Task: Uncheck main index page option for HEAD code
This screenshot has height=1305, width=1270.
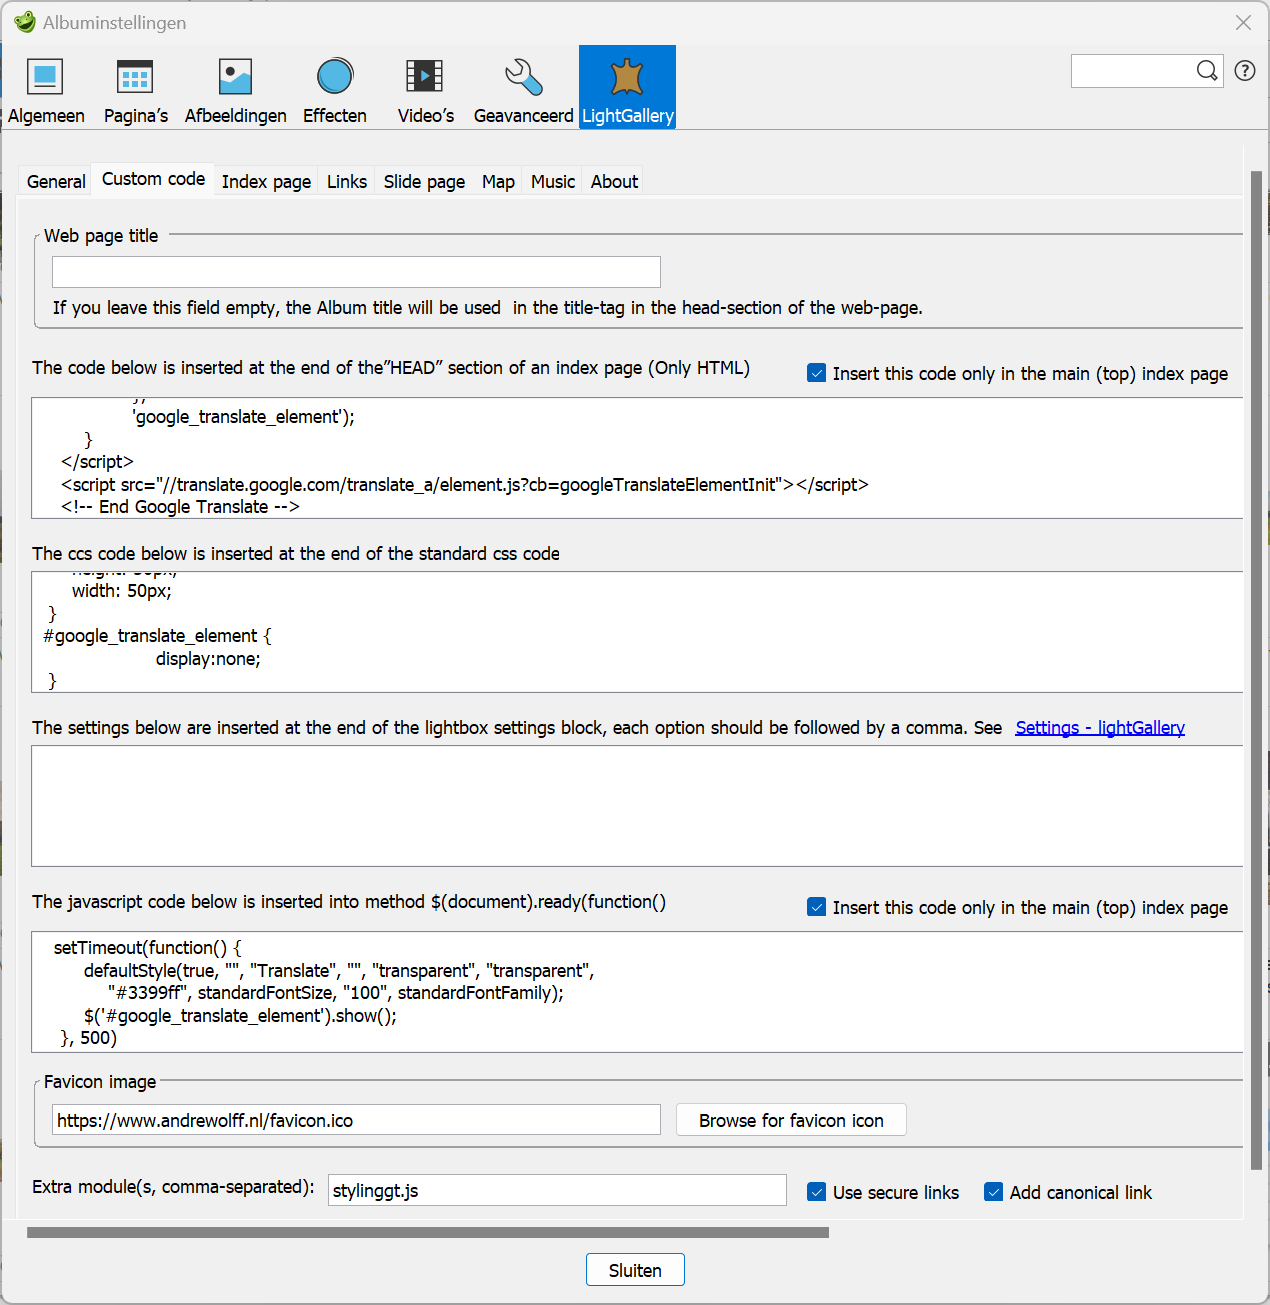Action: (x=817, y=372)
